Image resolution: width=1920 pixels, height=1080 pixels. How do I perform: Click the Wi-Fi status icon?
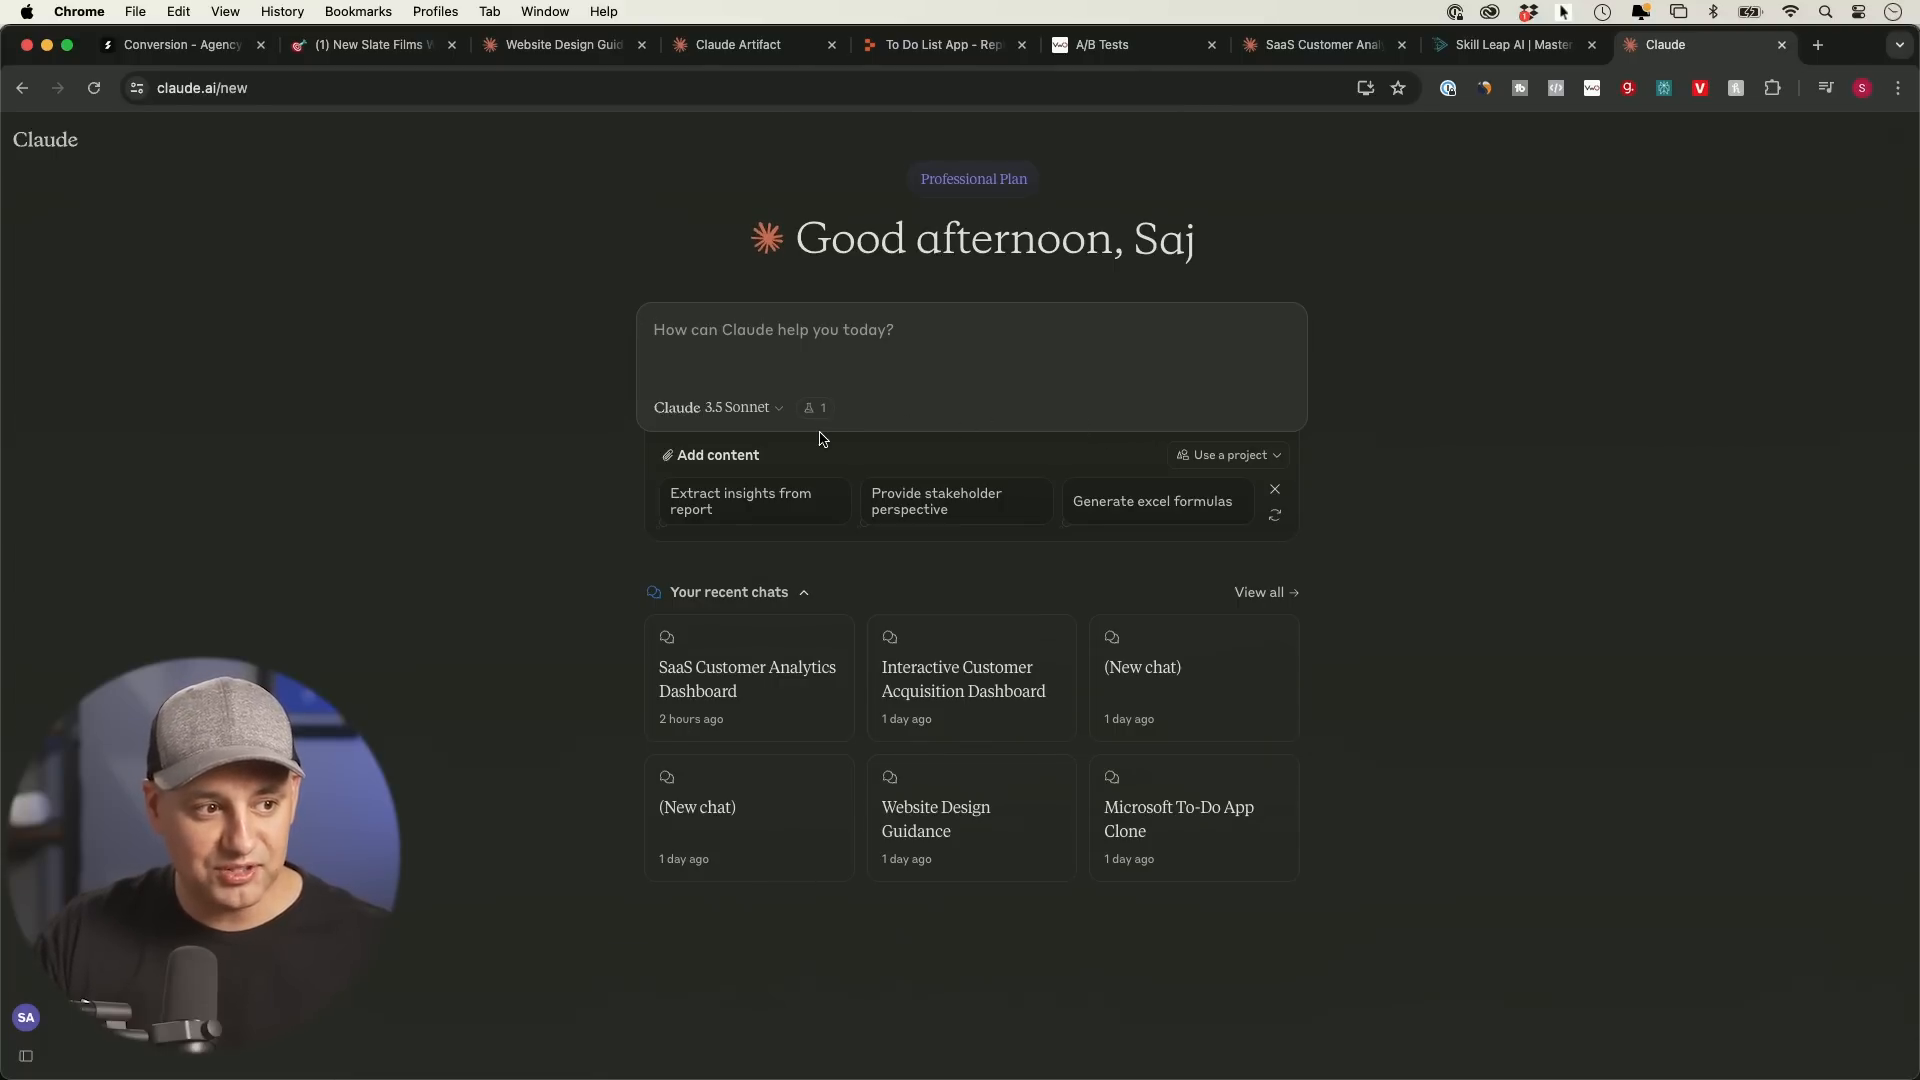pyautogui.click(x=1790, y=12)
